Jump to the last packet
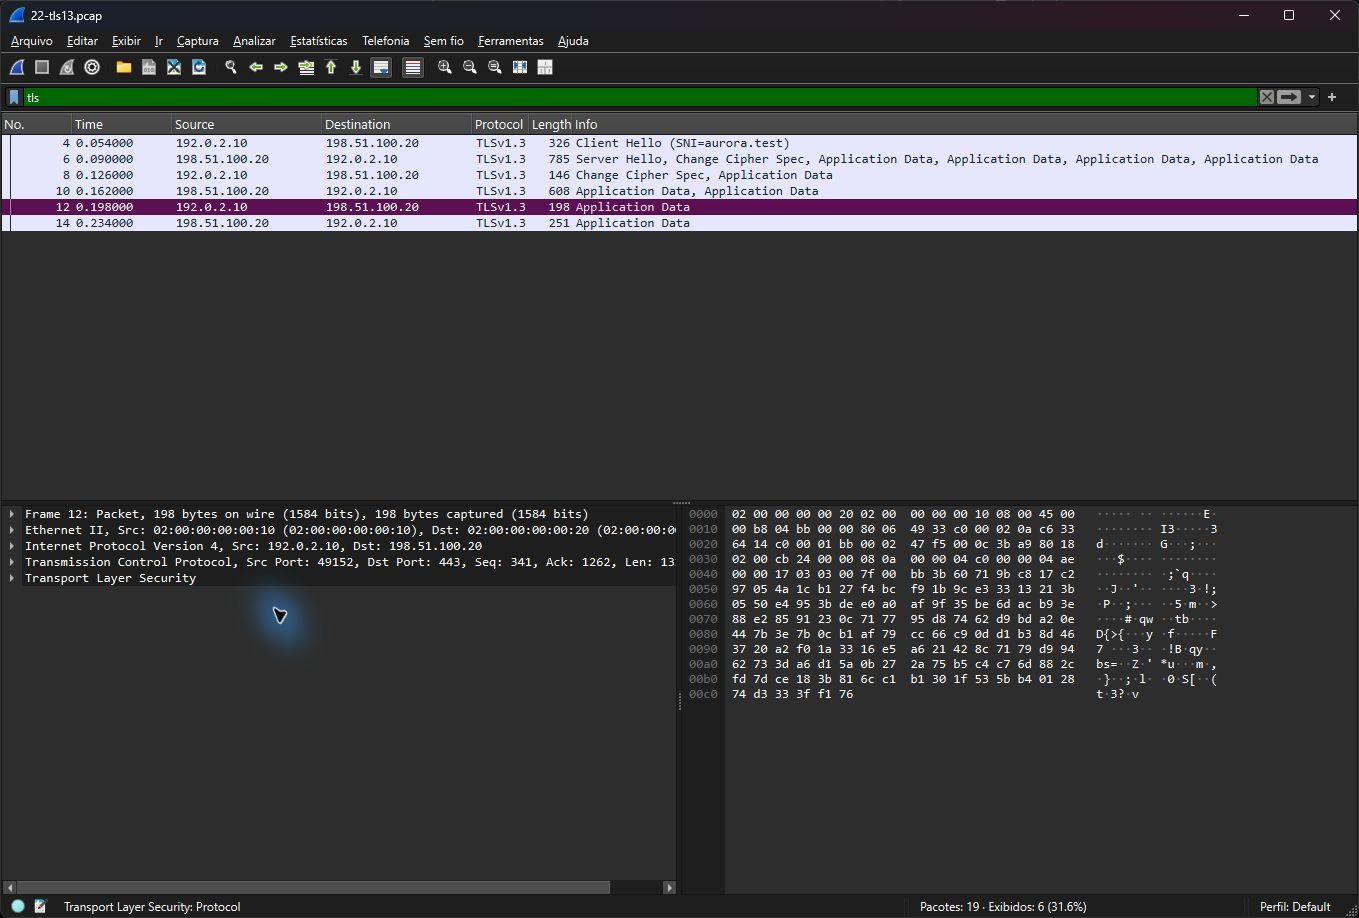Image resolution: width=1359 pixels, height=918 pixels. coord(356,67)
